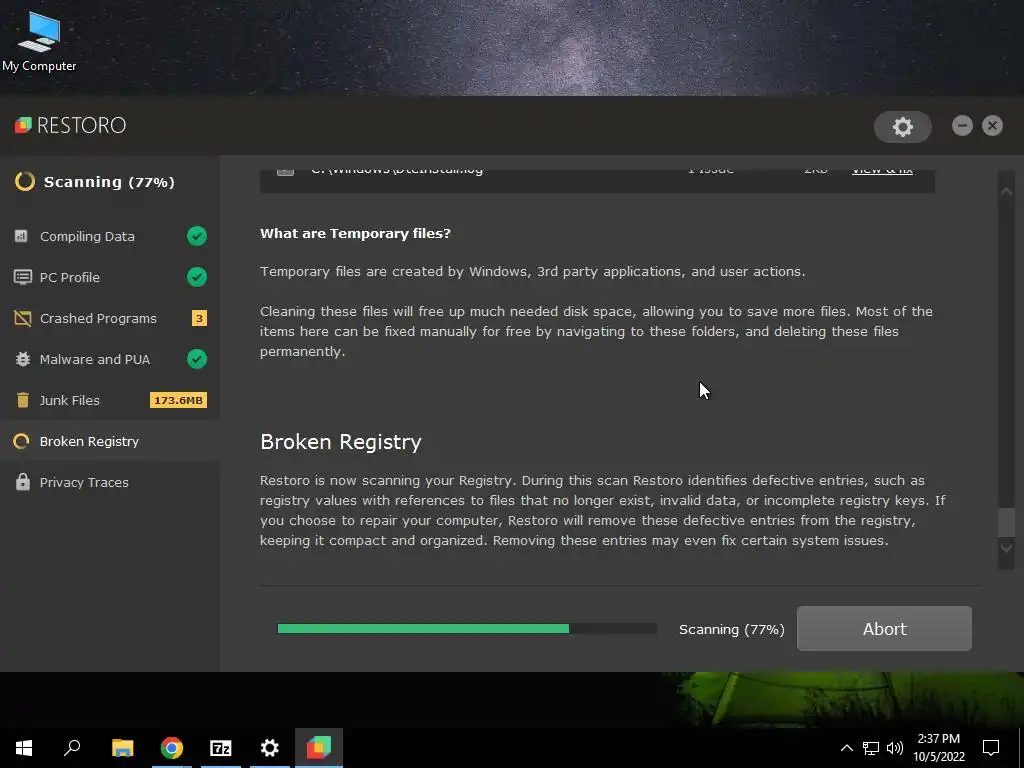The width and height of the screenshot is (1024, 768).
Task: Click the Broken Registry spinner icon
Action: [x=22, y=441]
